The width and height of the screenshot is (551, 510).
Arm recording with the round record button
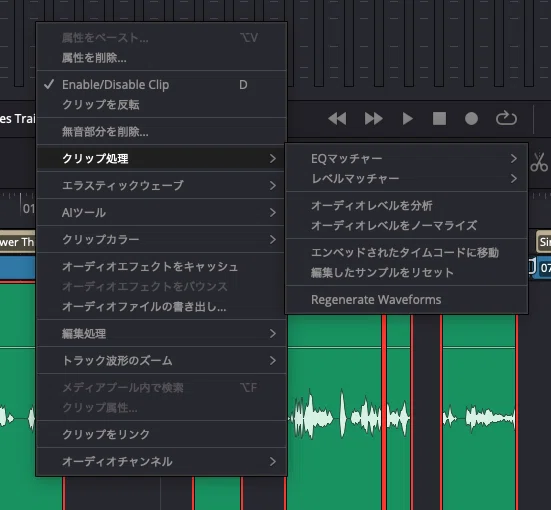[471, 119]
